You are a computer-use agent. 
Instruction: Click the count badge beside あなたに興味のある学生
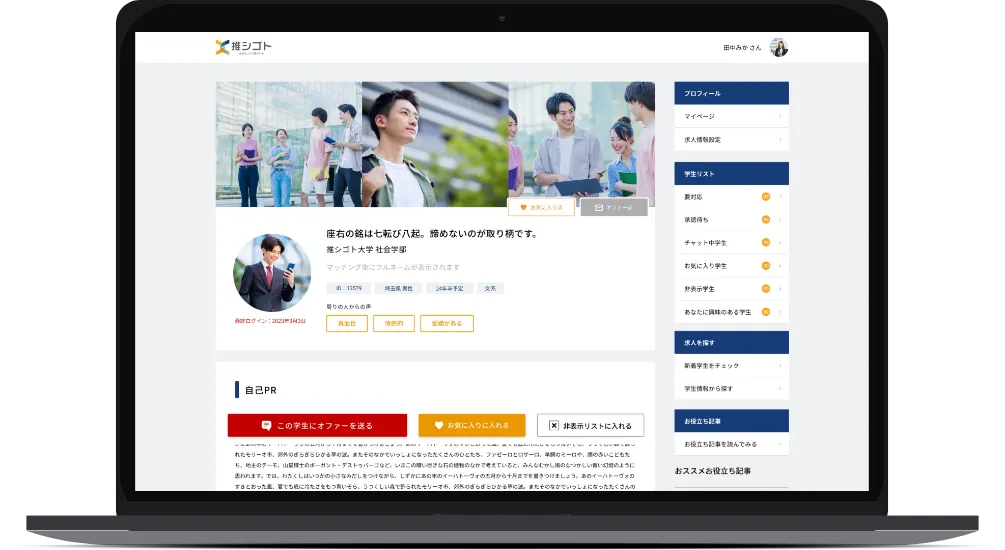pos(765,312)
